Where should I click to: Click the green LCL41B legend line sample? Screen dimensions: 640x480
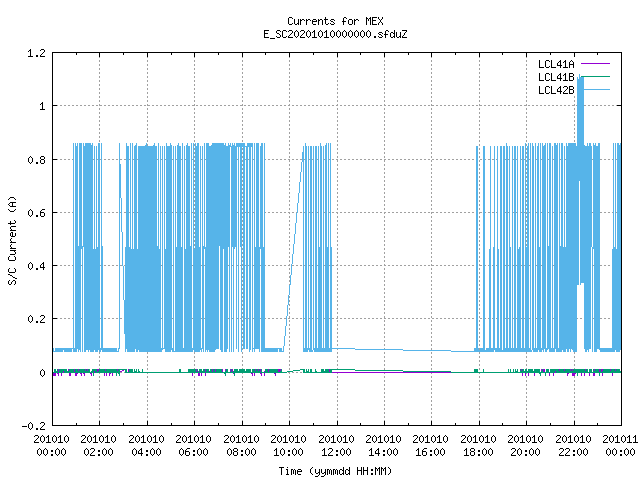[x=595, y=77]
